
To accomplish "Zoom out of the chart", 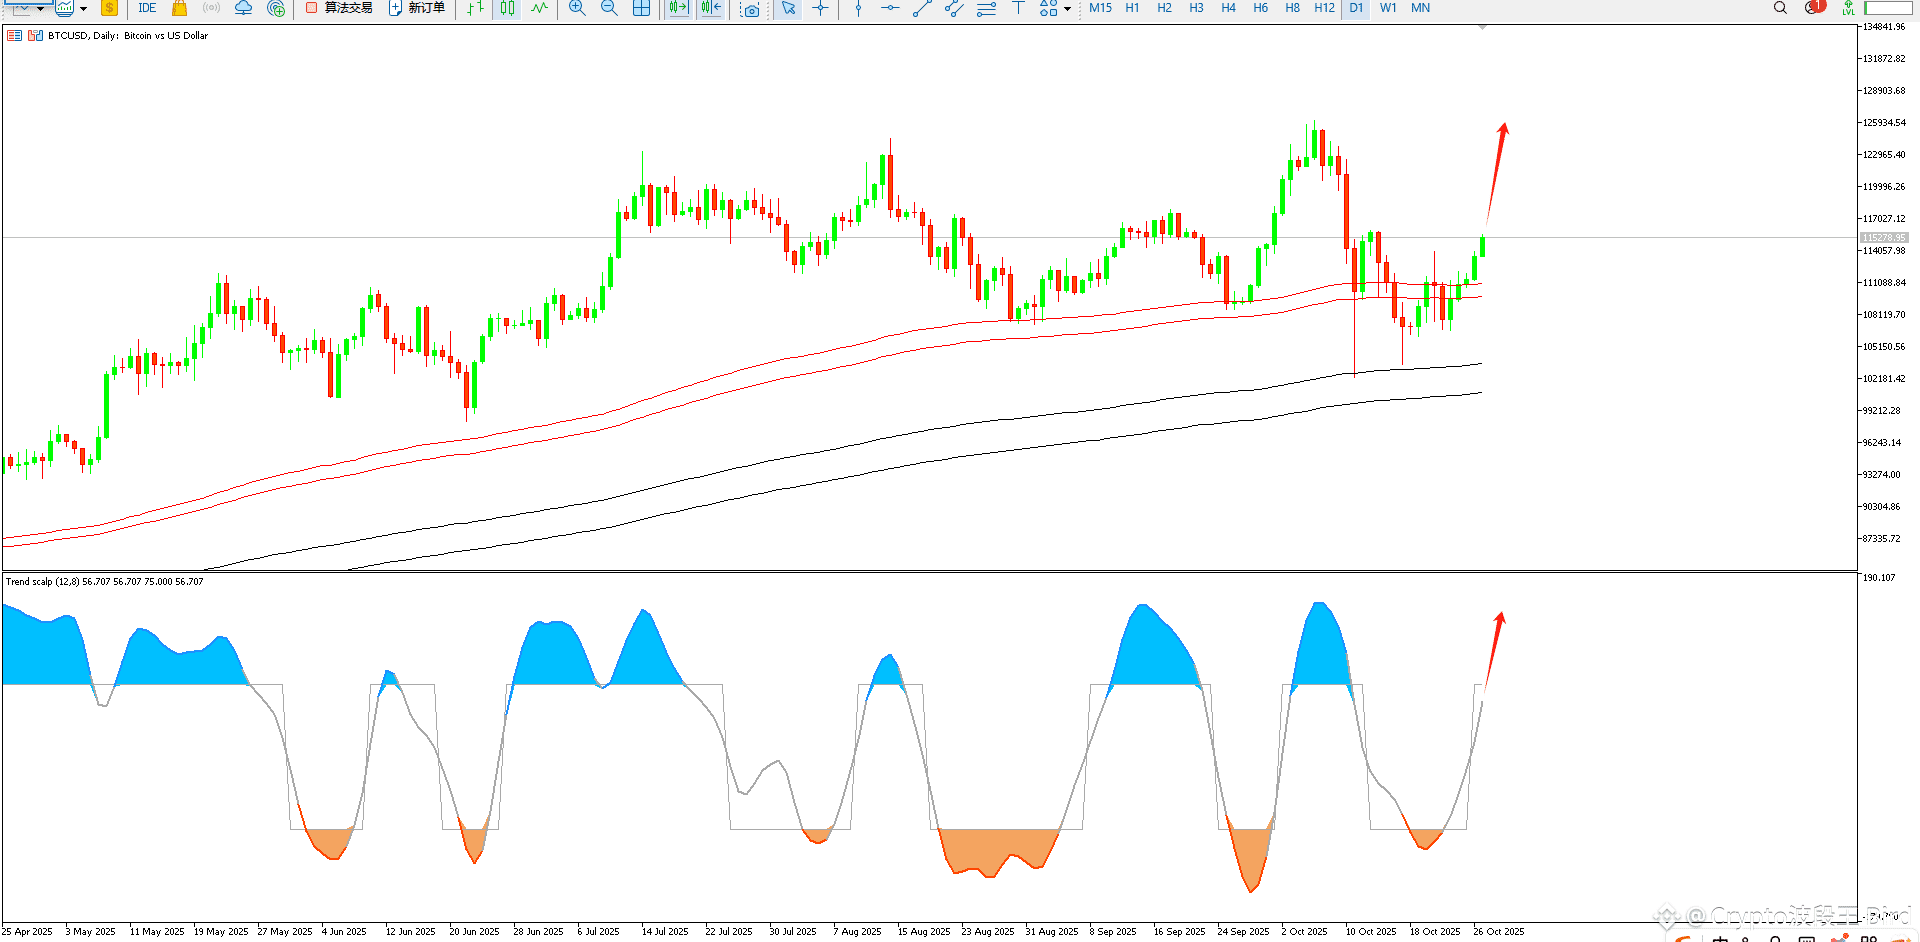I will click(609, 8).
